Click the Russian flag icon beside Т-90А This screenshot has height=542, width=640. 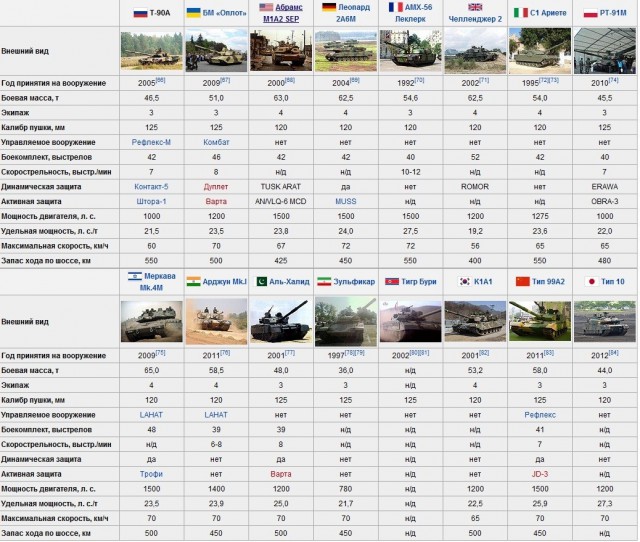pyautogui.click(x=140, y=13)
